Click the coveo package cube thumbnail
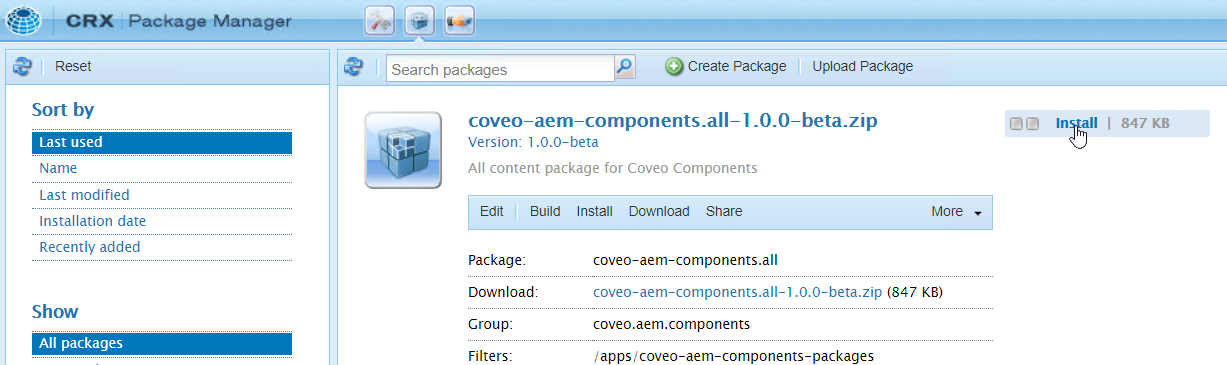 click(x=403, y=151)
